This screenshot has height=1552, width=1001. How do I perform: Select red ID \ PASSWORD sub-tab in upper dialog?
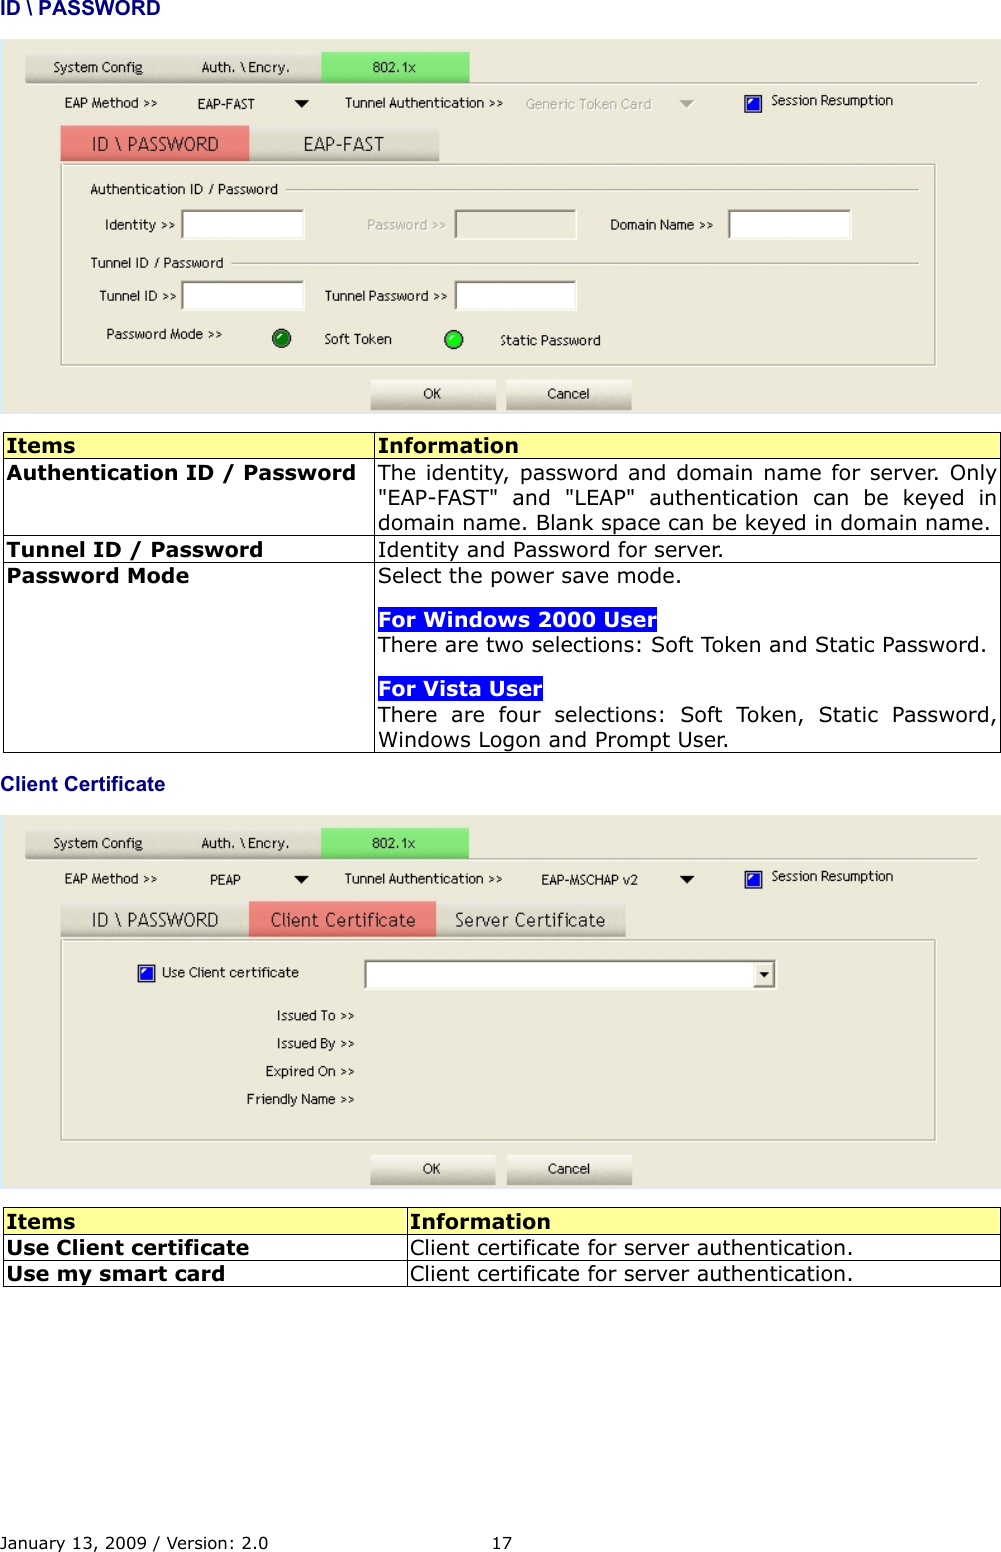pyautogui.click(x=155, y=144)
